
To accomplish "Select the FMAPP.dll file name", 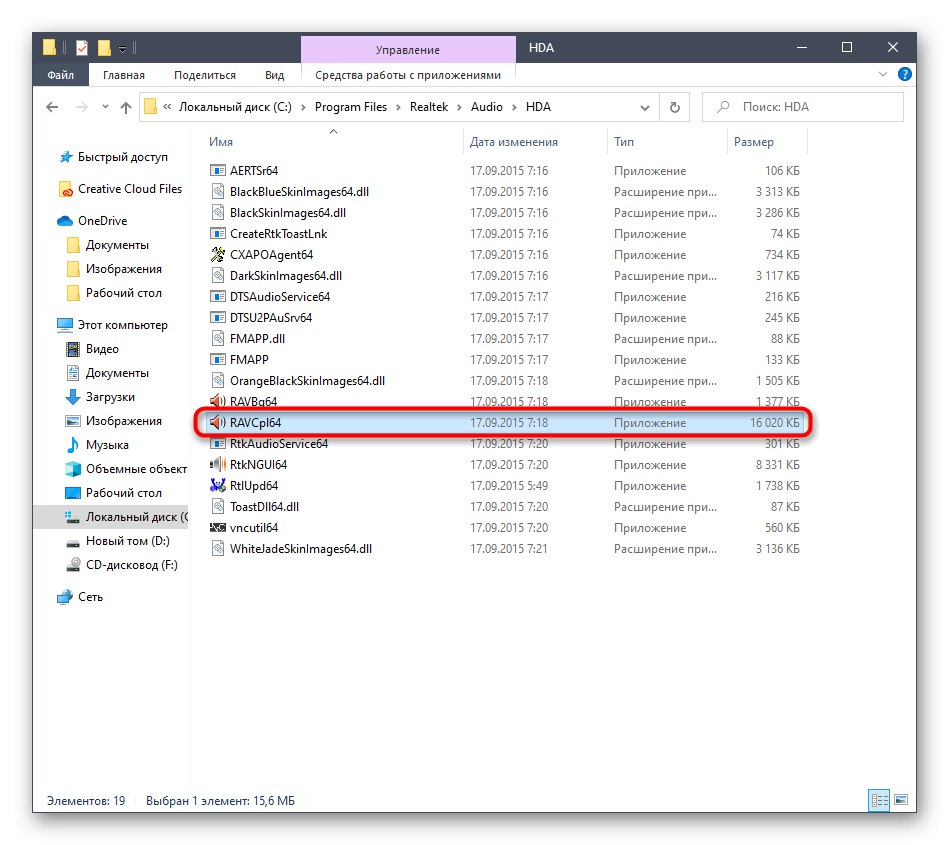I will click(257, 339).
